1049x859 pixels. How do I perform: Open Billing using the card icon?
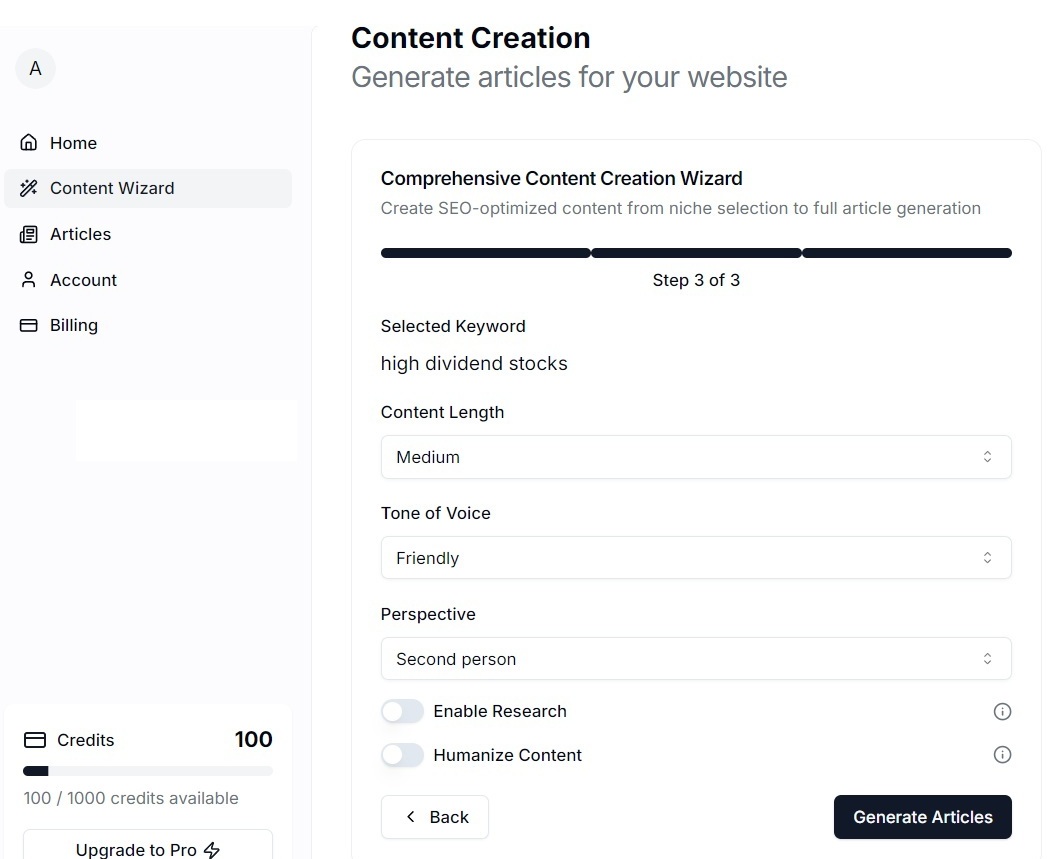pos(28,325)
